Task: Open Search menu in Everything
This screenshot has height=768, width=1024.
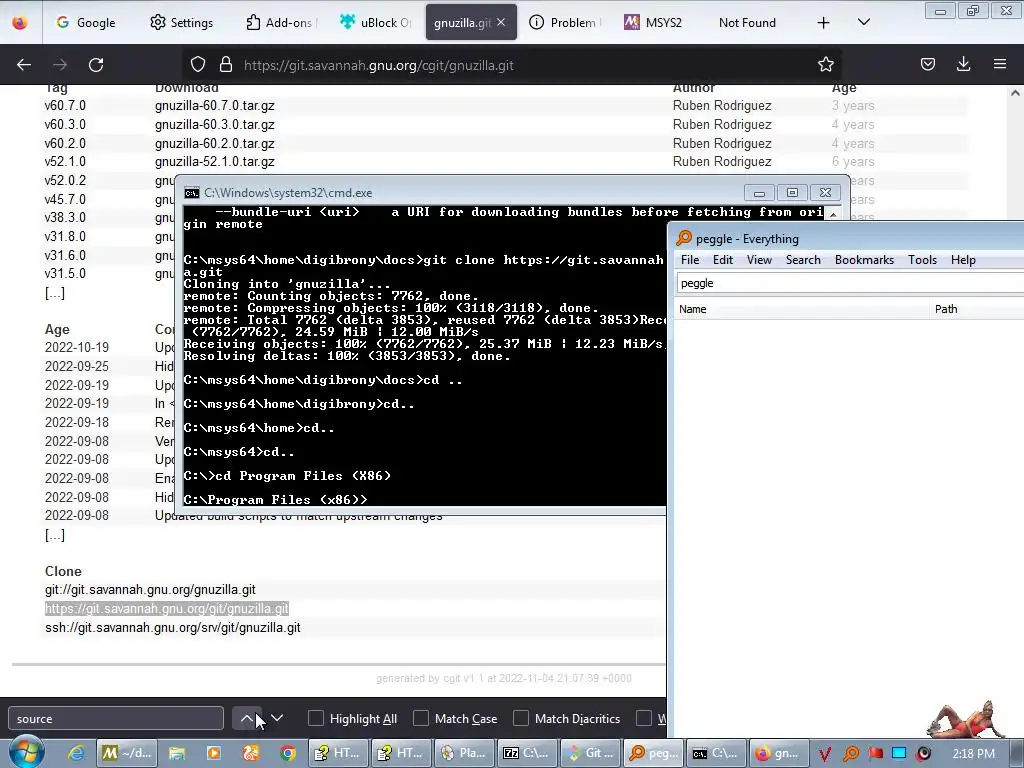Action: point(803,259)
